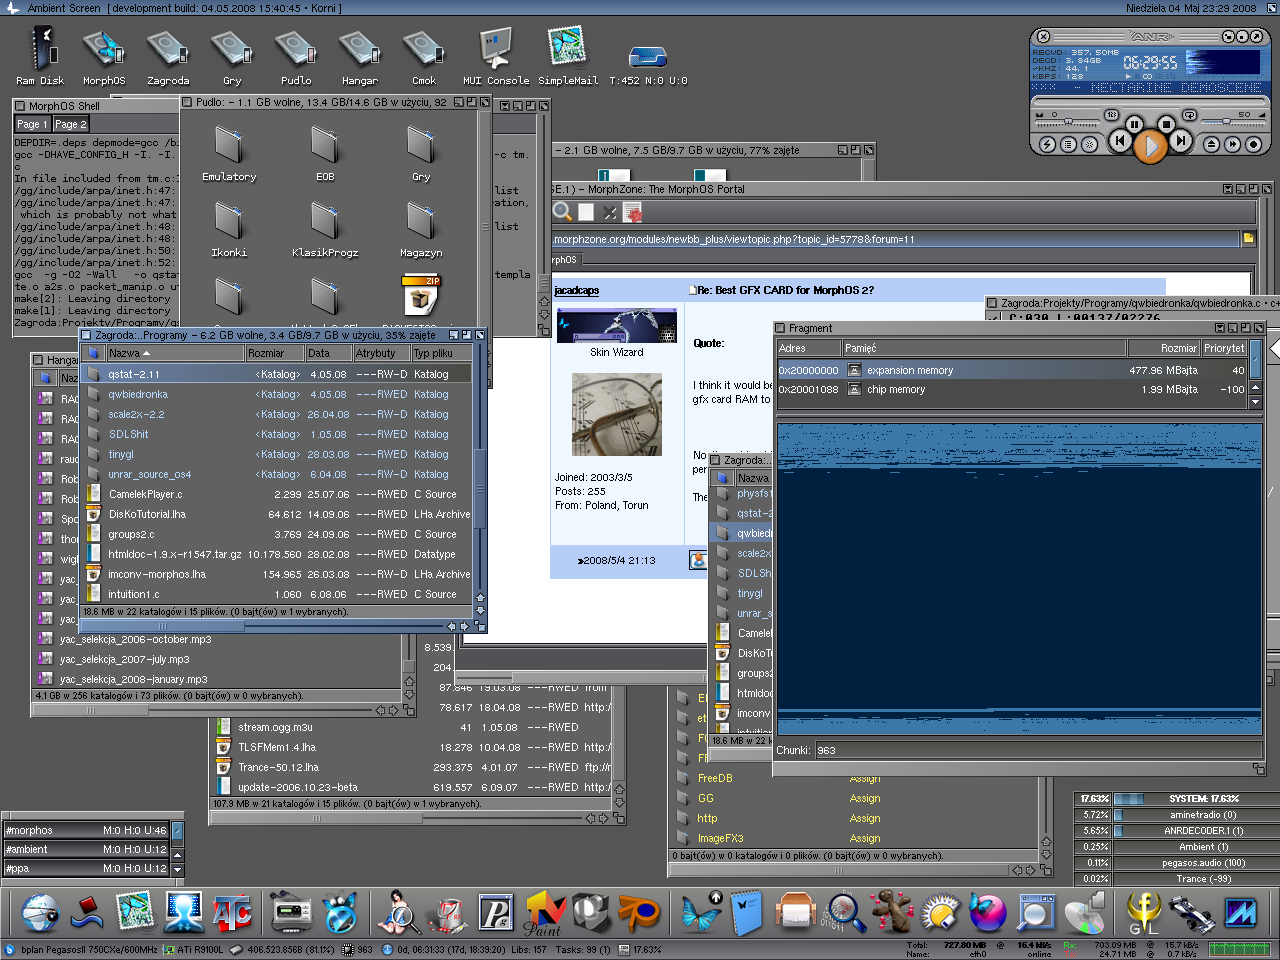The width and height of the screenshot is (1280, 960).
Task: Sort Zagroda listing by Typ pliku column
Action: click(441, 353)
